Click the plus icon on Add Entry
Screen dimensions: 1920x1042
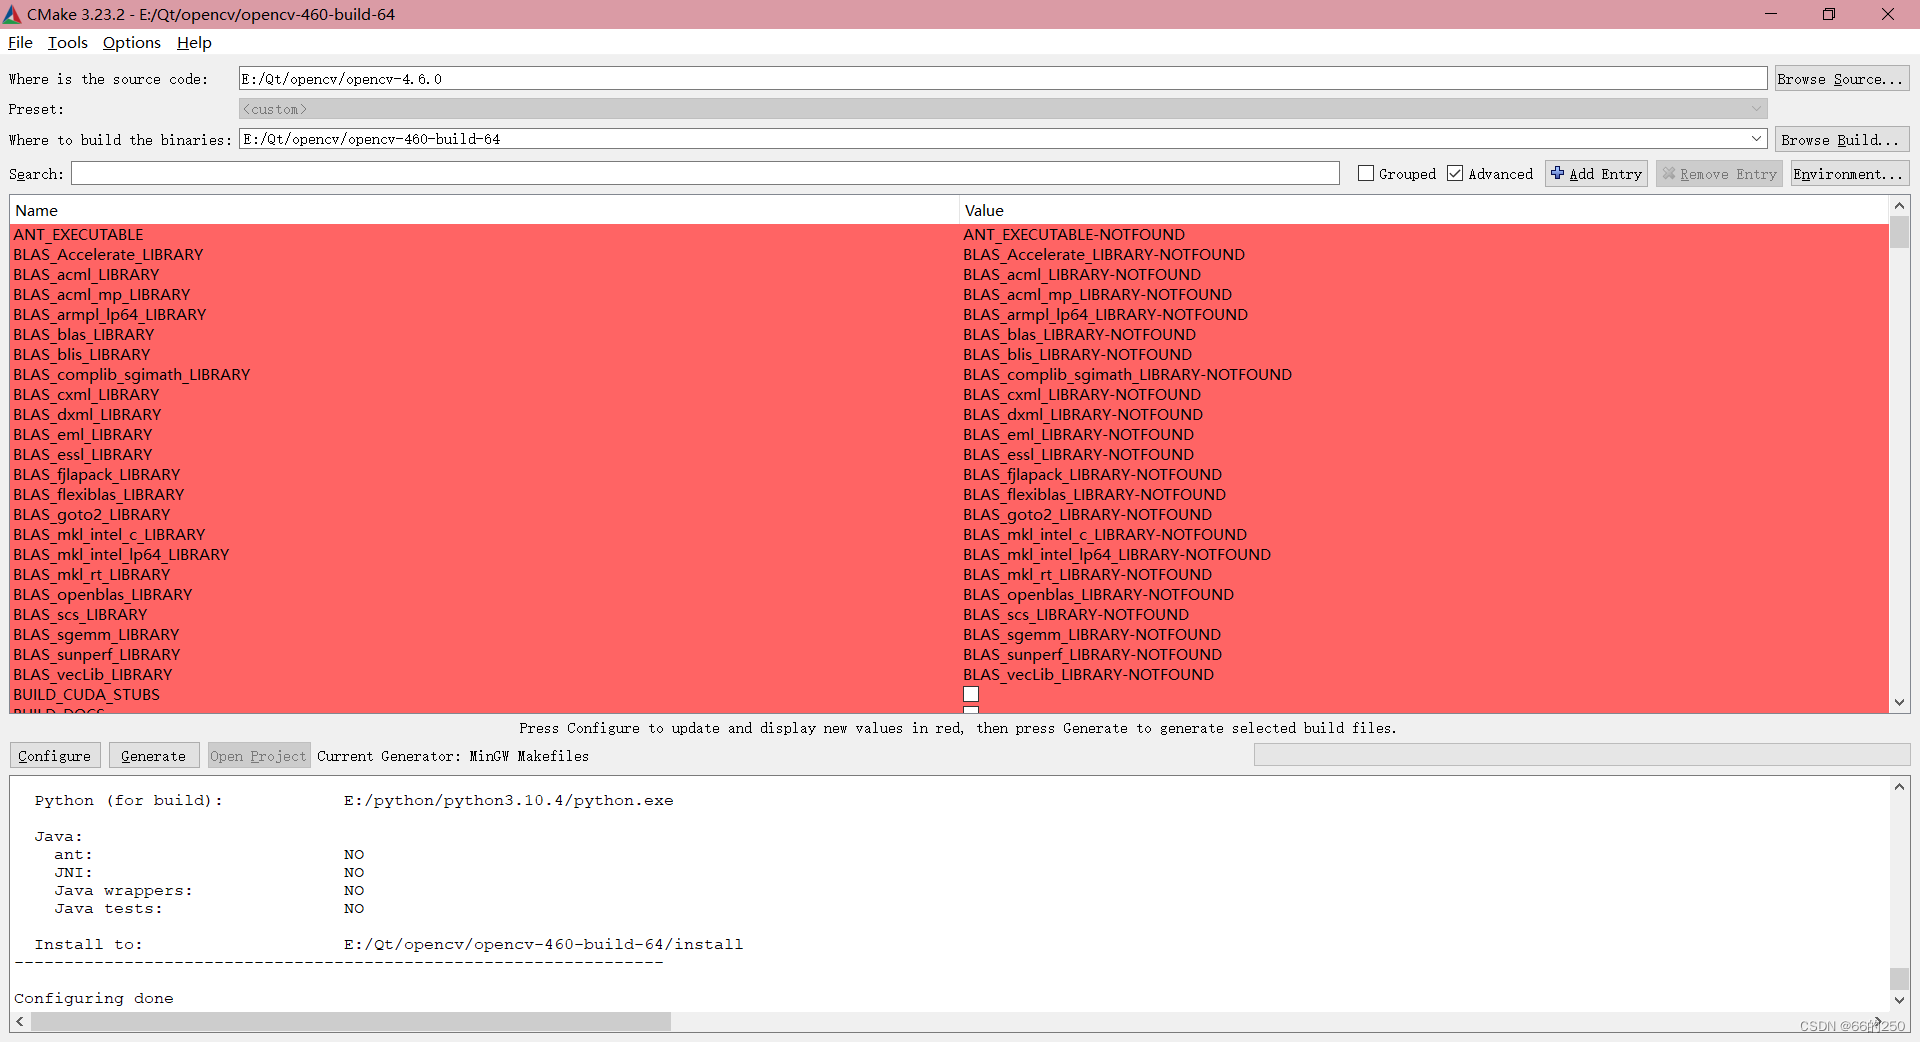tap(1557, 173)
